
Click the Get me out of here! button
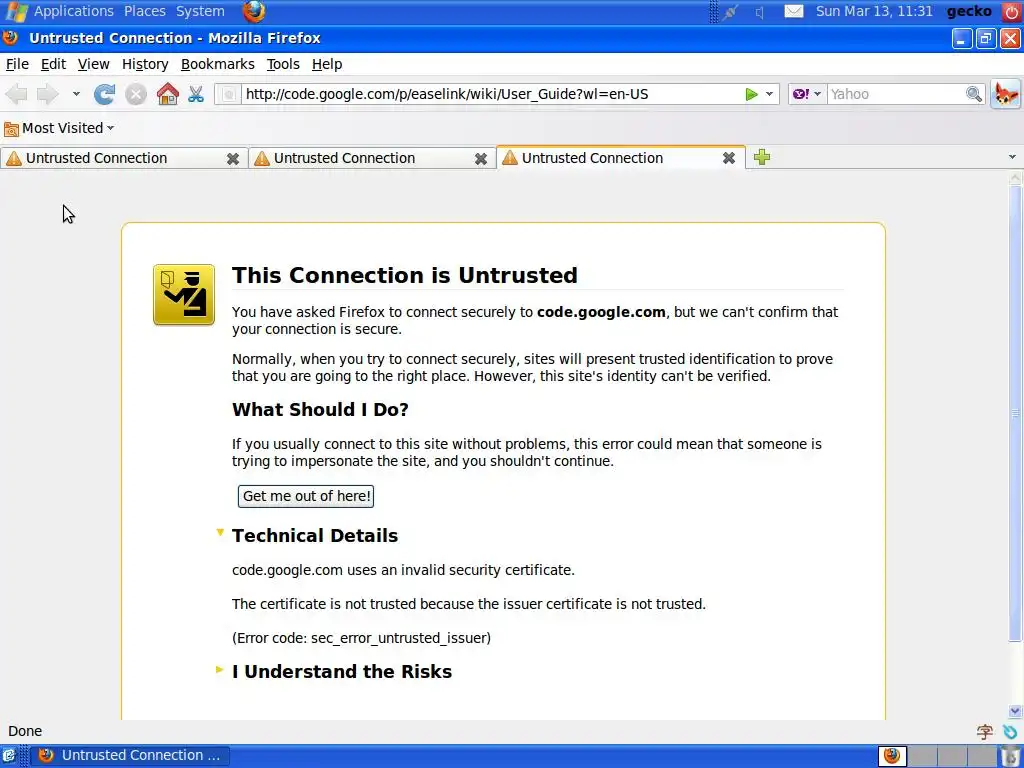(306, 496)
